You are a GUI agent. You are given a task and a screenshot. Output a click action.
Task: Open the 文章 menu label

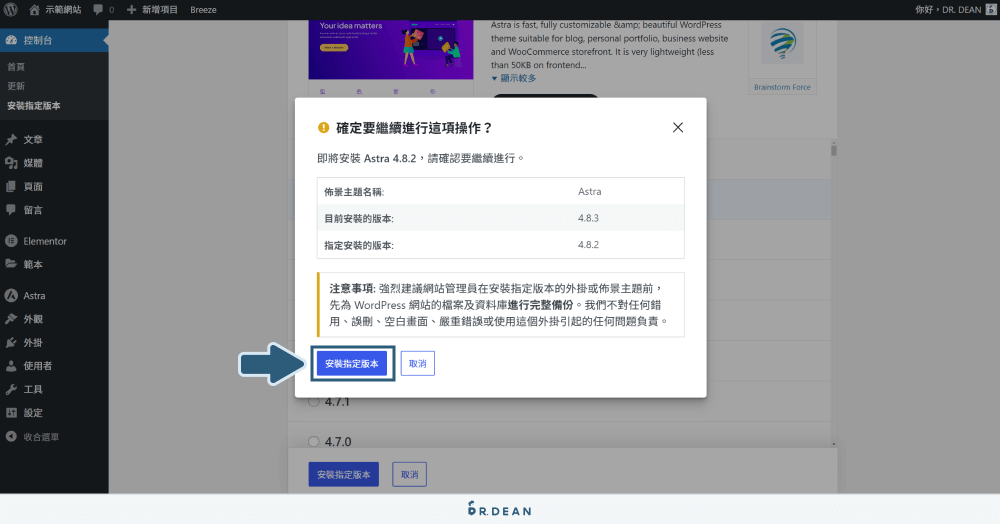(x=33, y=140)
